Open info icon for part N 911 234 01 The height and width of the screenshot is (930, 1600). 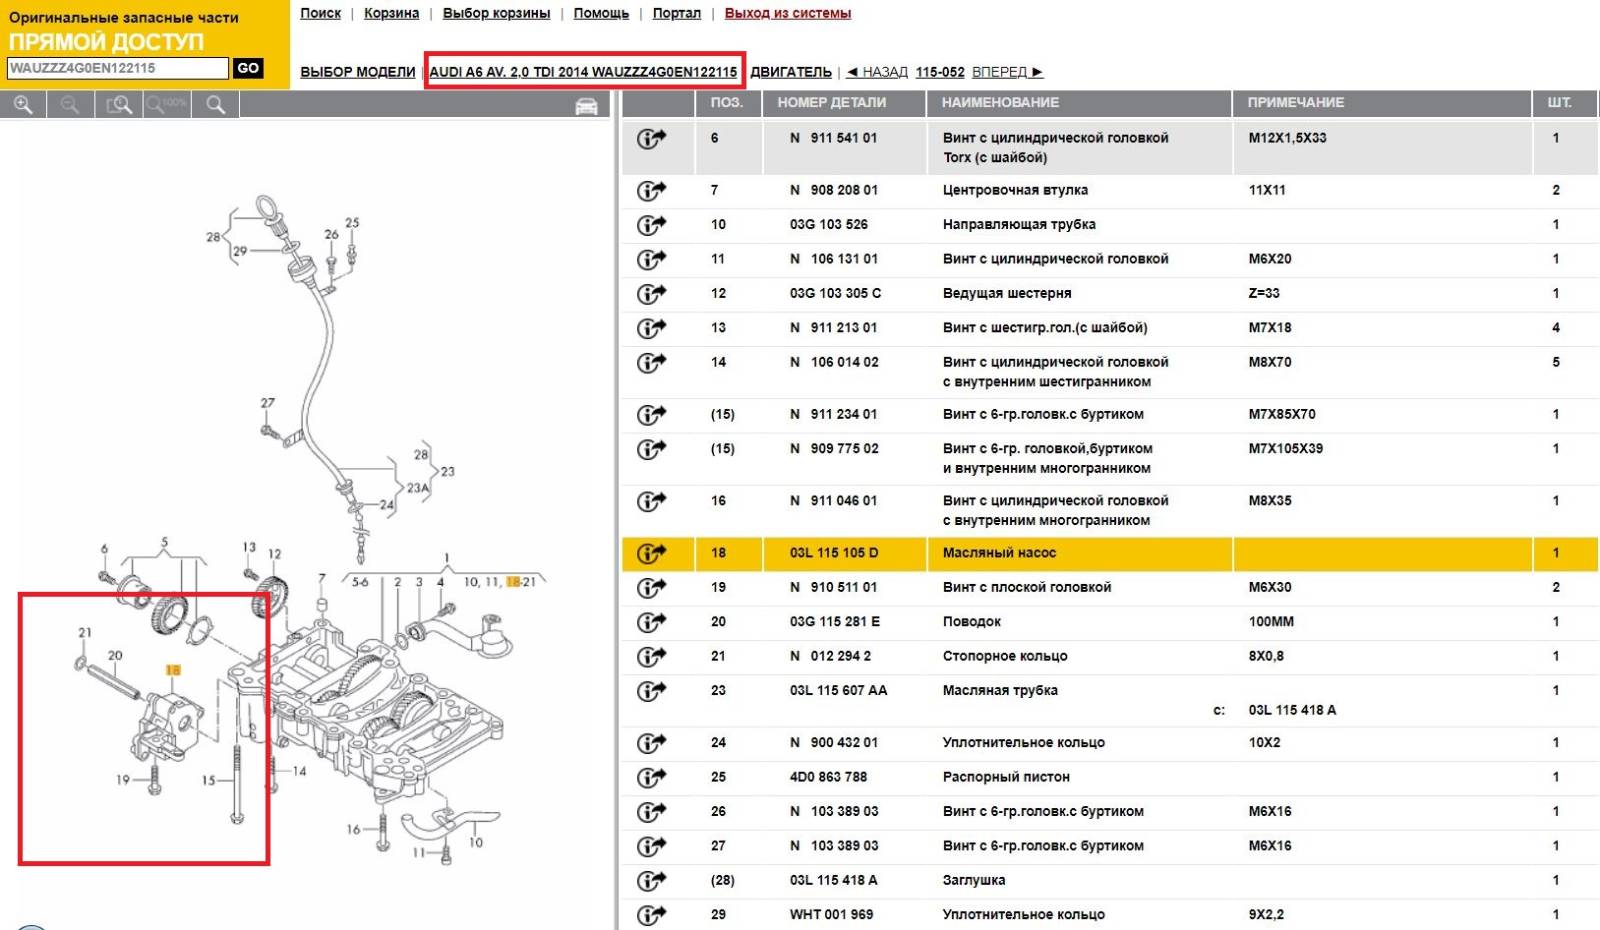point(651,414)
